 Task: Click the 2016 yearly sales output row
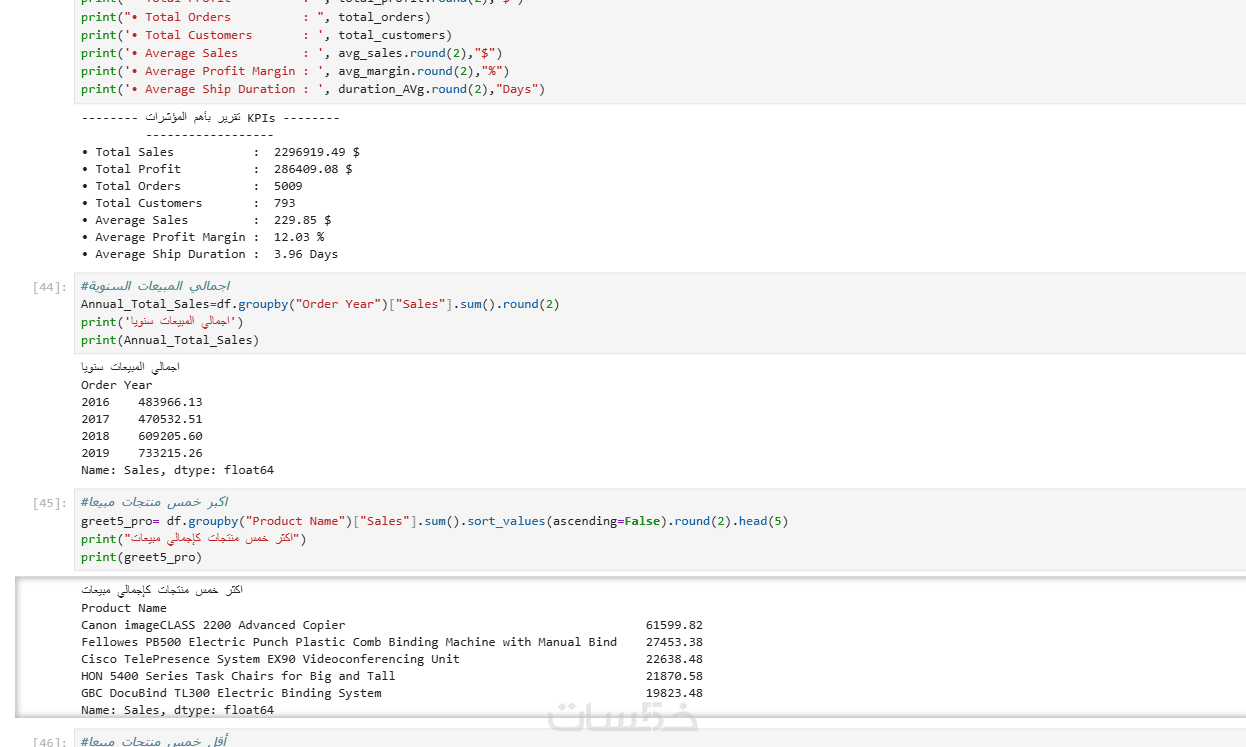click(x=142, y=402)
